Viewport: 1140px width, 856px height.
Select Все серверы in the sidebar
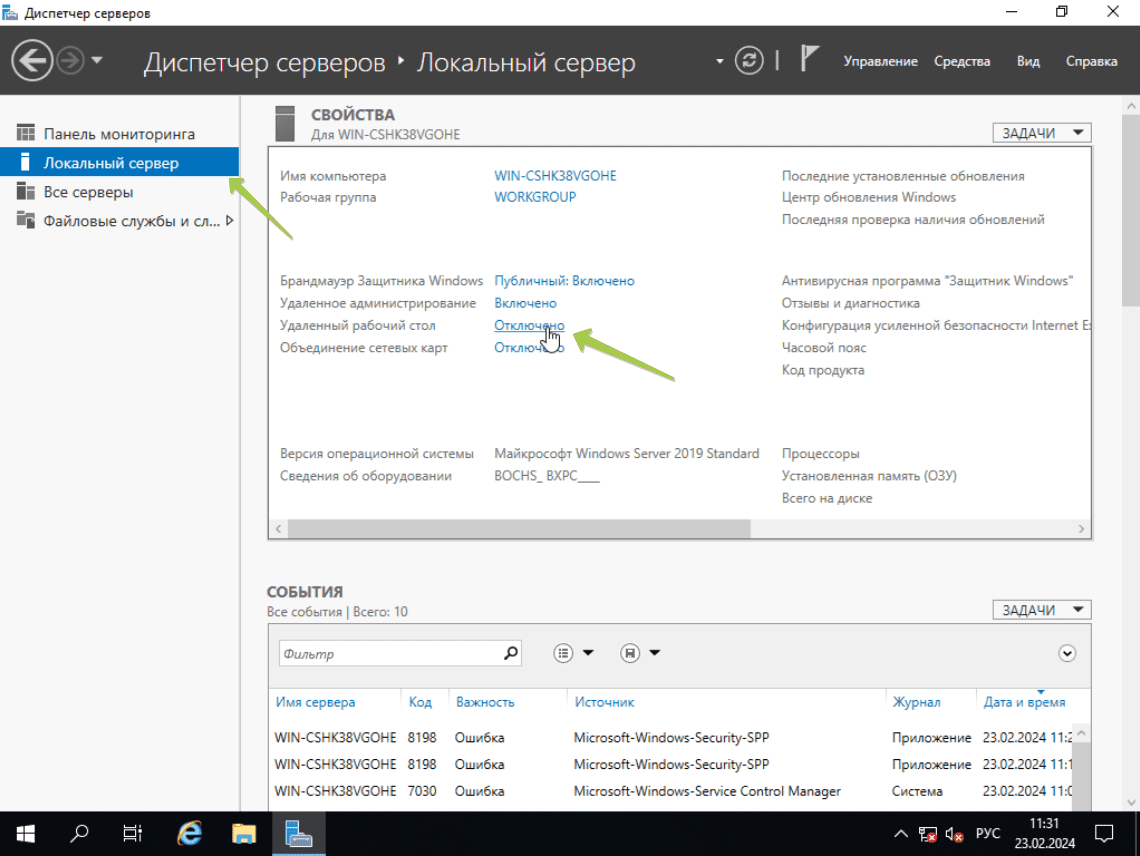click(x=119, y=192)
